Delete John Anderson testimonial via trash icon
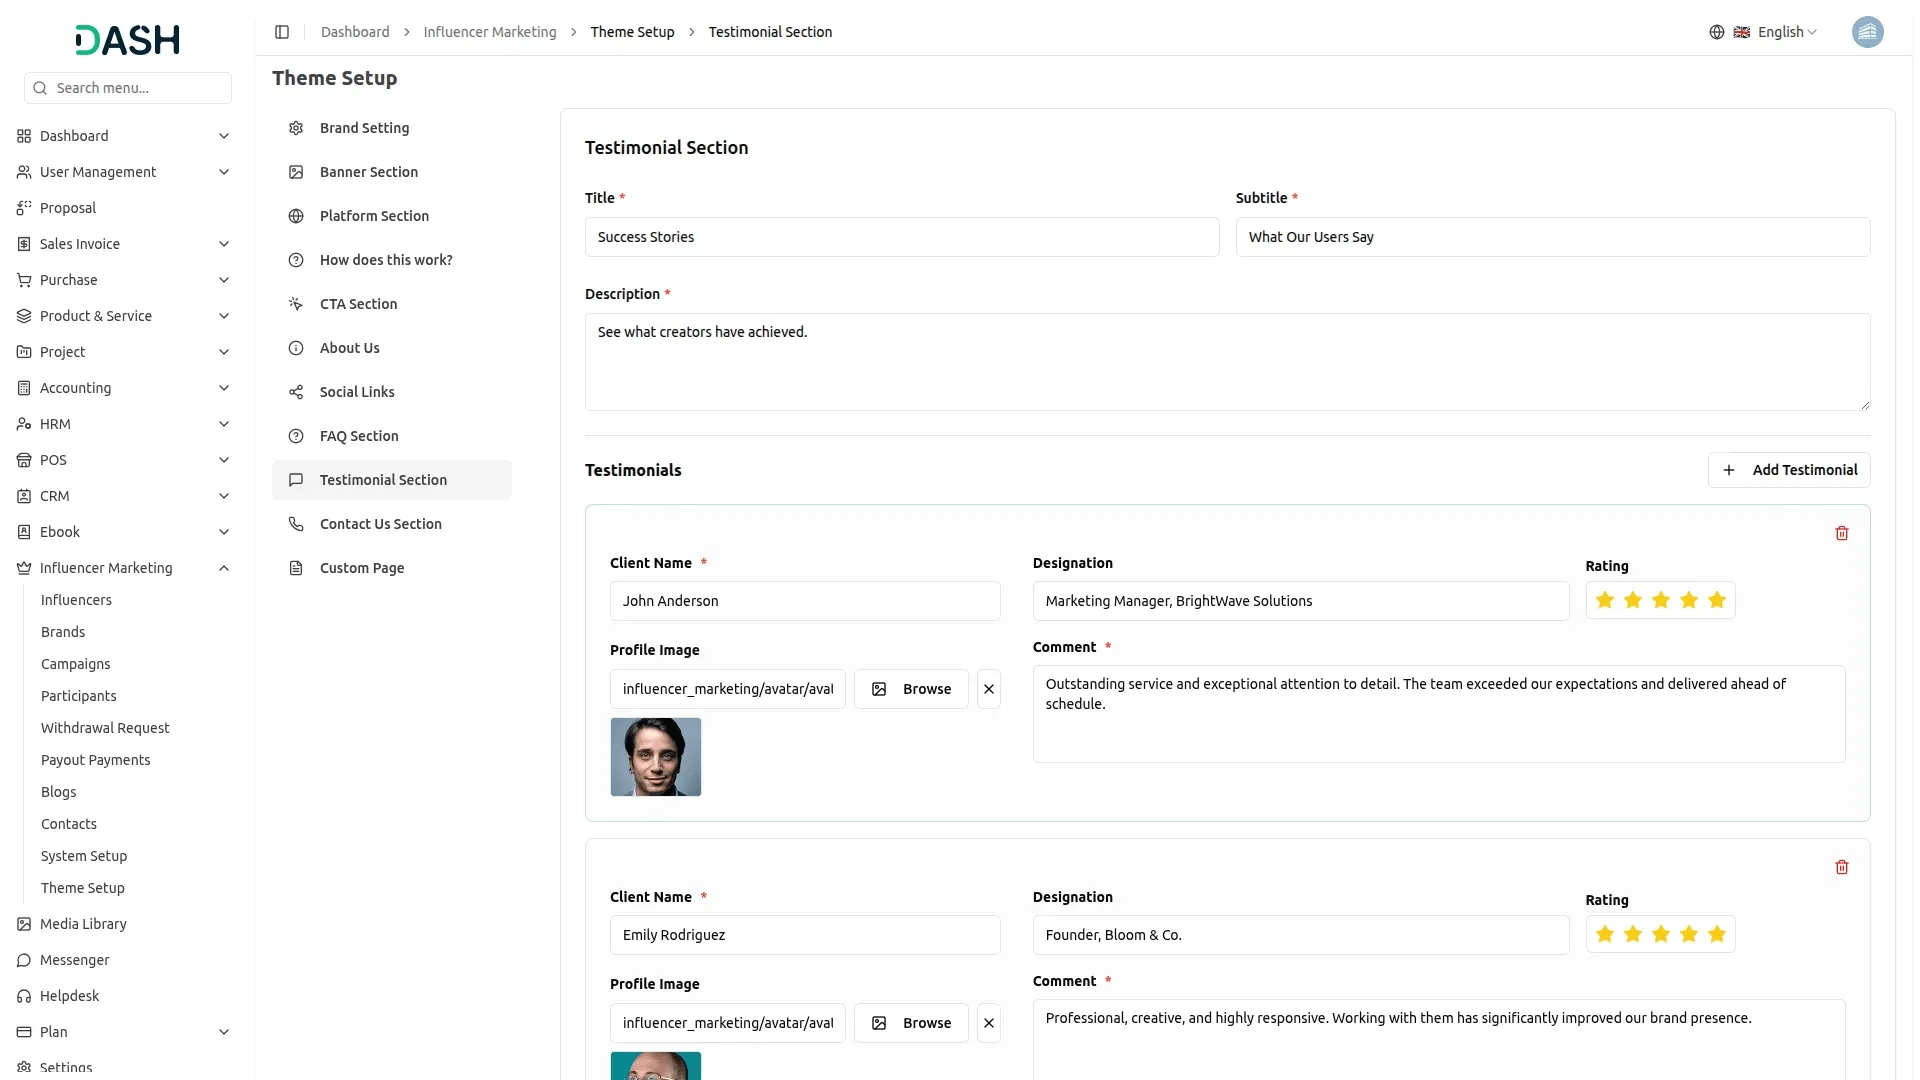This screenshot has width=1920, height=1080. click(1841, 533)
